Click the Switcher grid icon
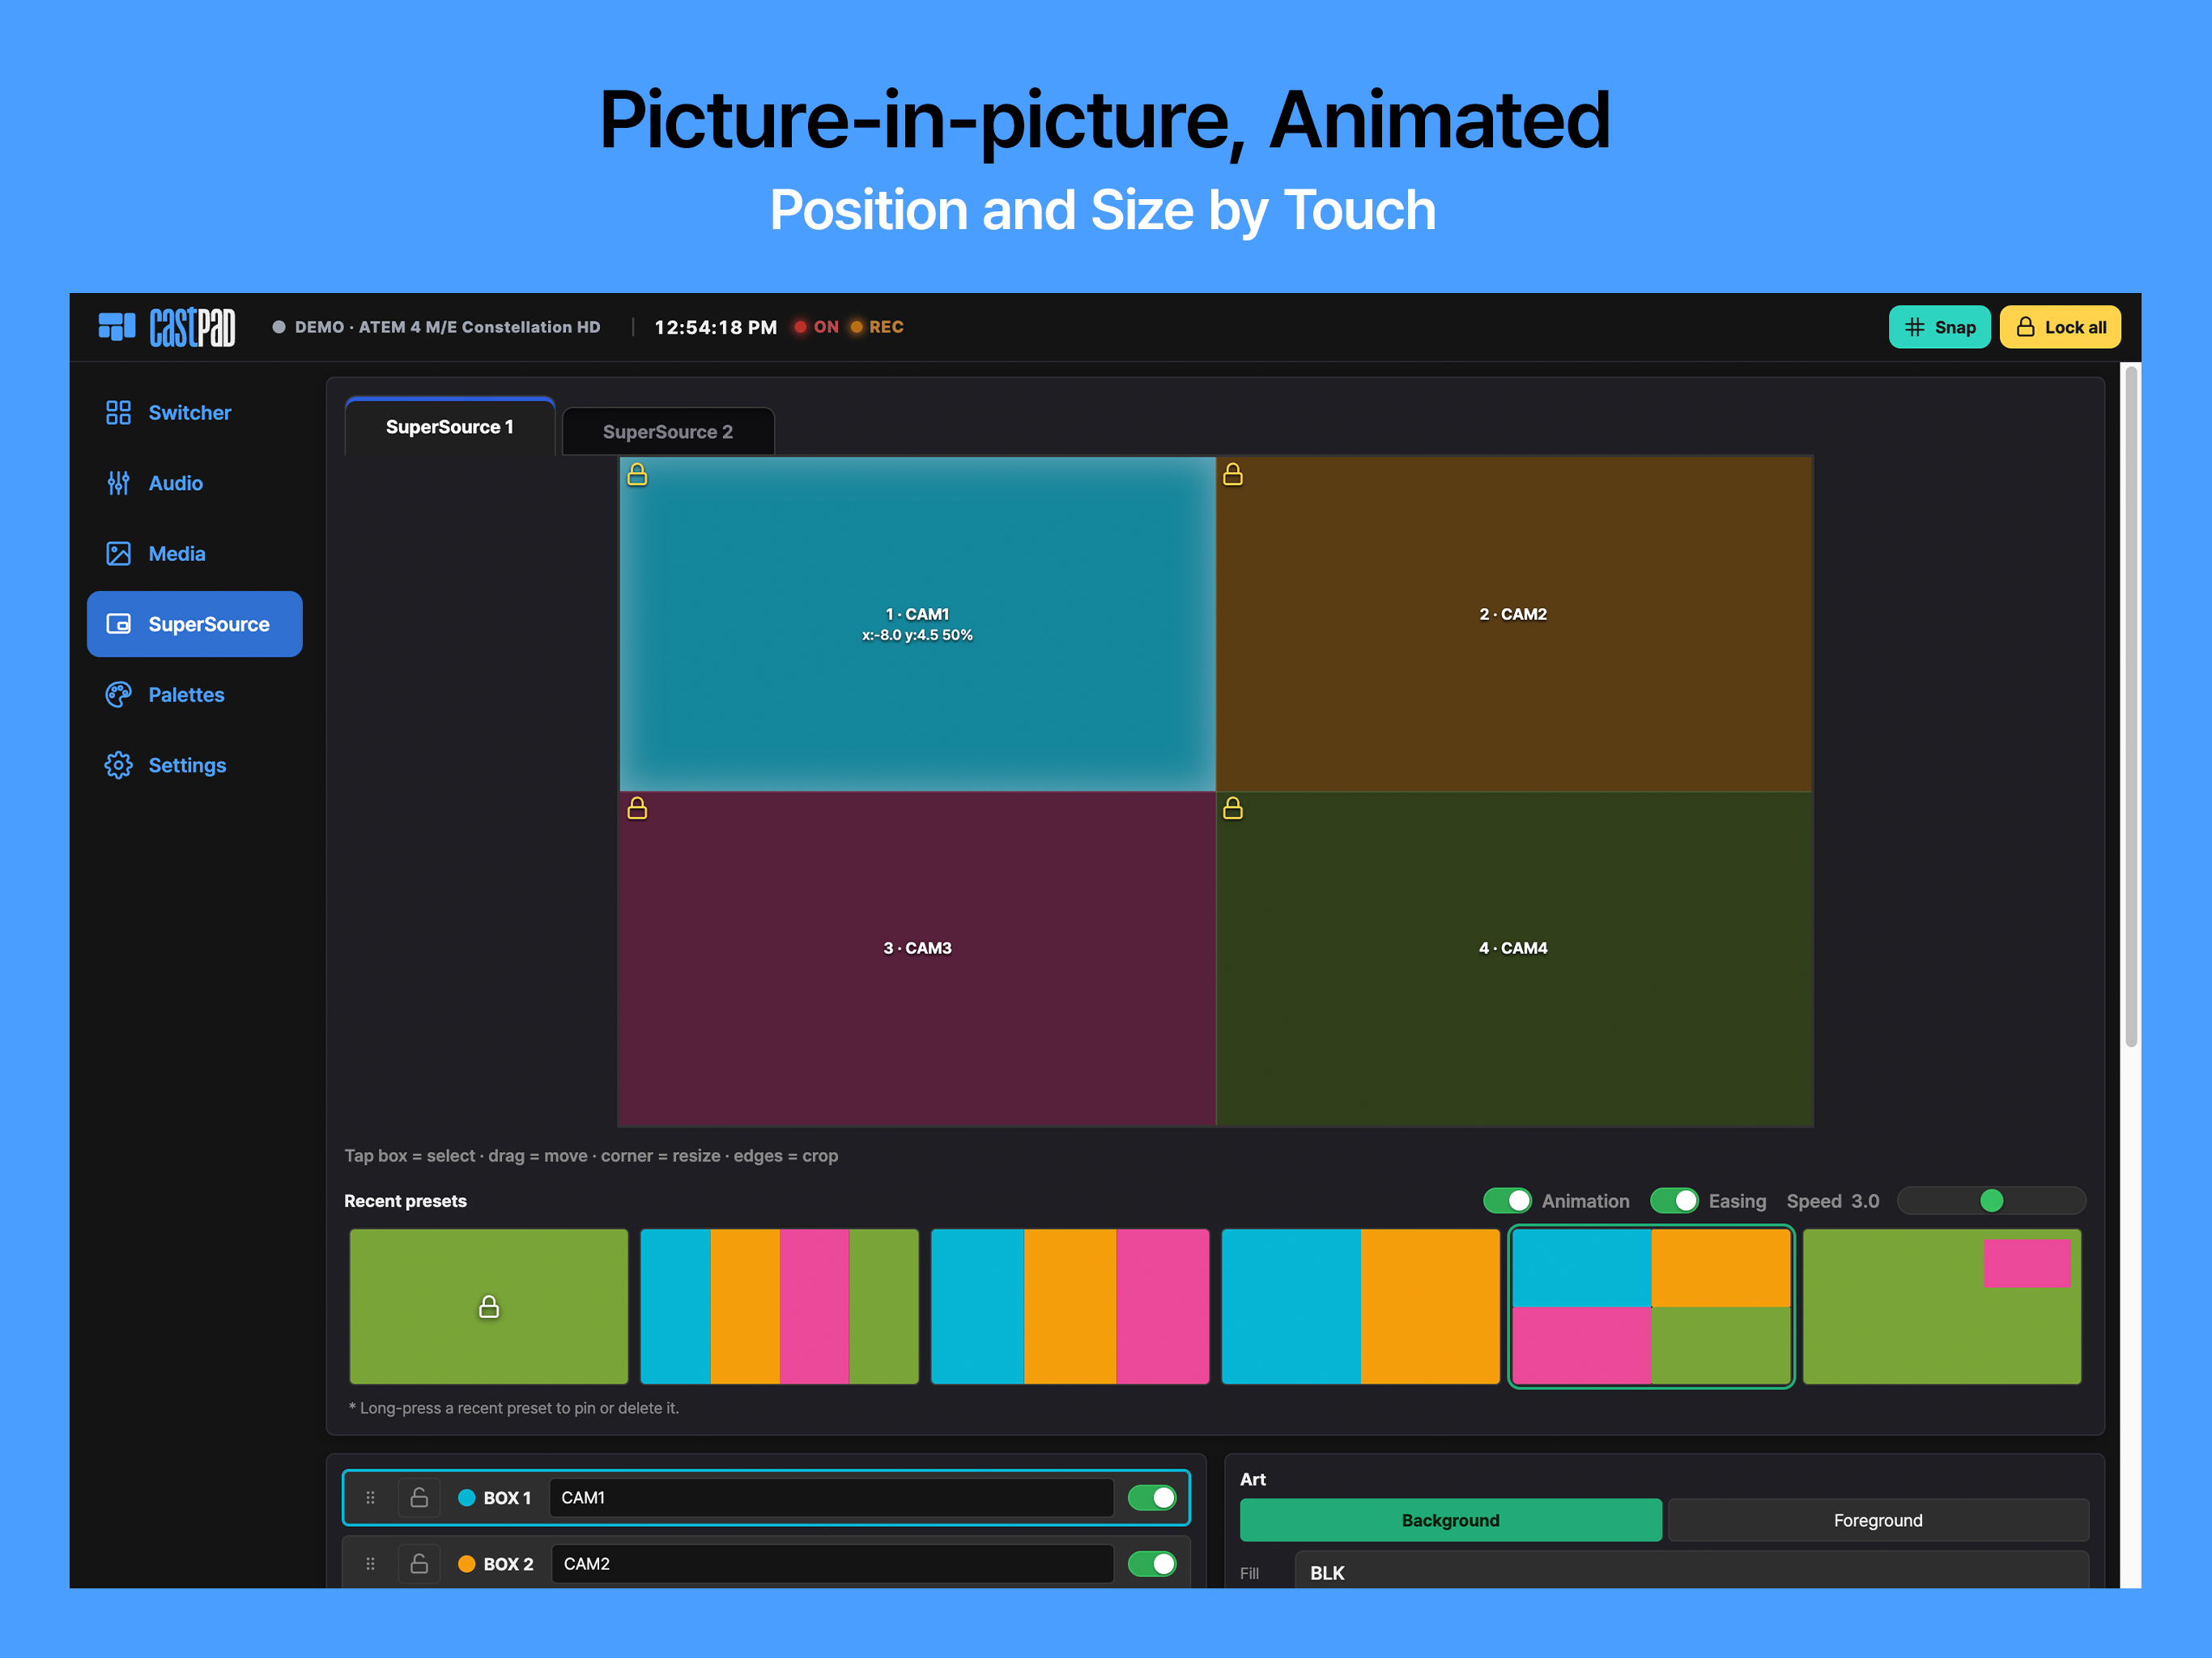 point(118,412)
